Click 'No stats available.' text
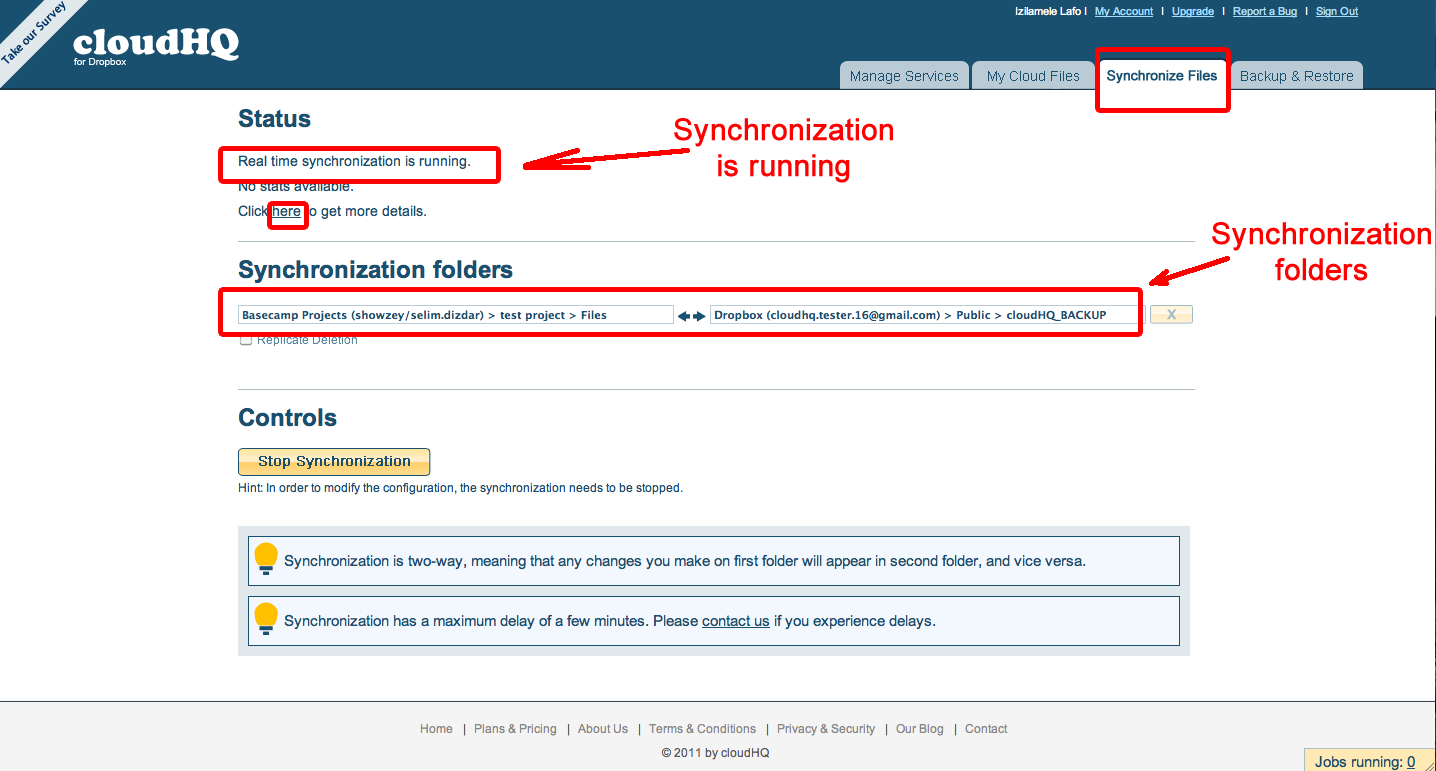Image resolution: width=1436 pixels, height=771 pixels. (296, 186)
